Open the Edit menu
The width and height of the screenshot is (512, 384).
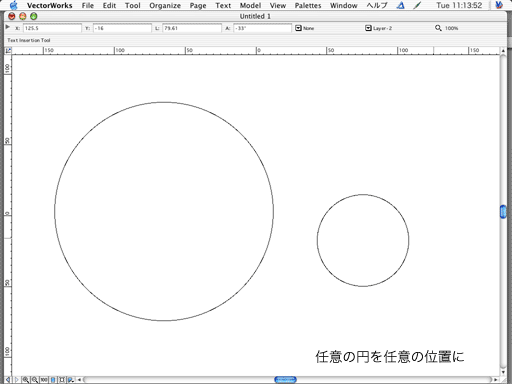pyautogui.click(x=109, y=6)
